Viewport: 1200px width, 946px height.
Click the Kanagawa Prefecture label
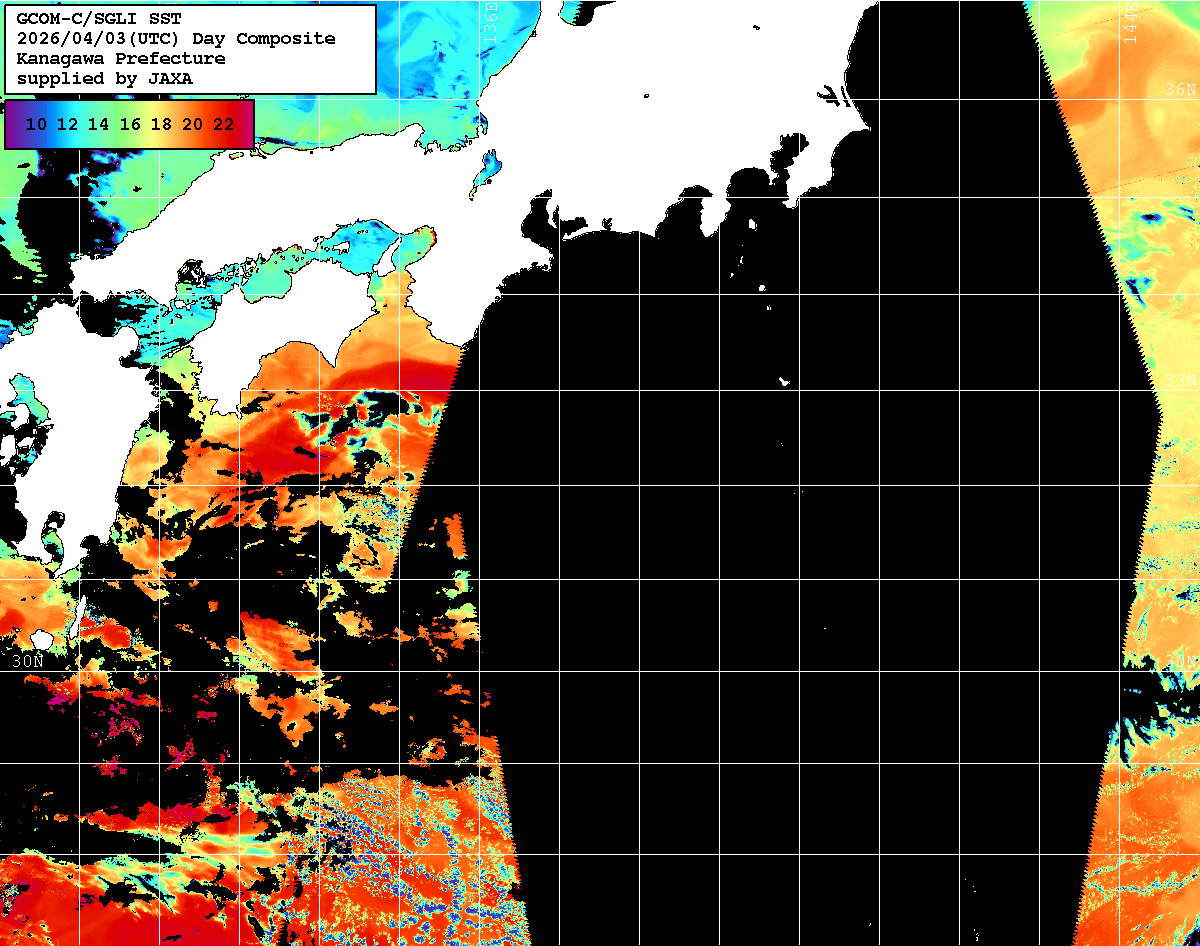coord(120,58)
